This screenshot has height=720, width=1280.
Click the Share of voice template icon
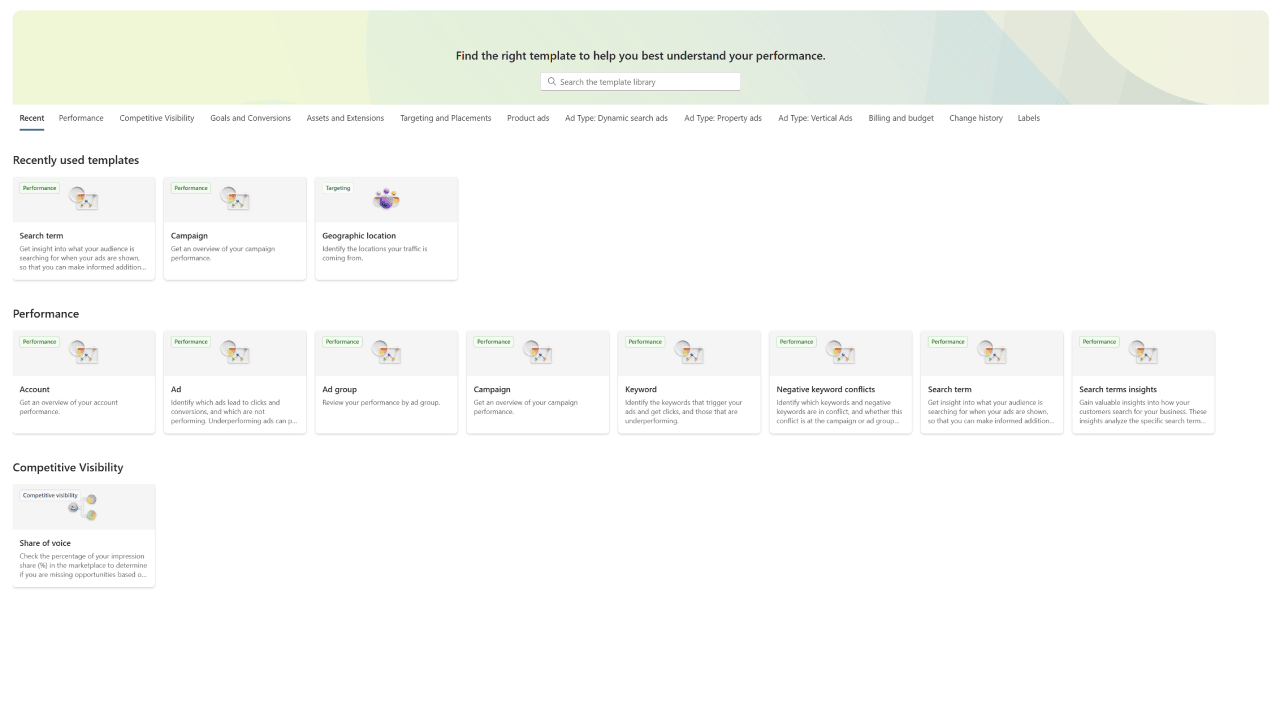click(x=84, y=507)
